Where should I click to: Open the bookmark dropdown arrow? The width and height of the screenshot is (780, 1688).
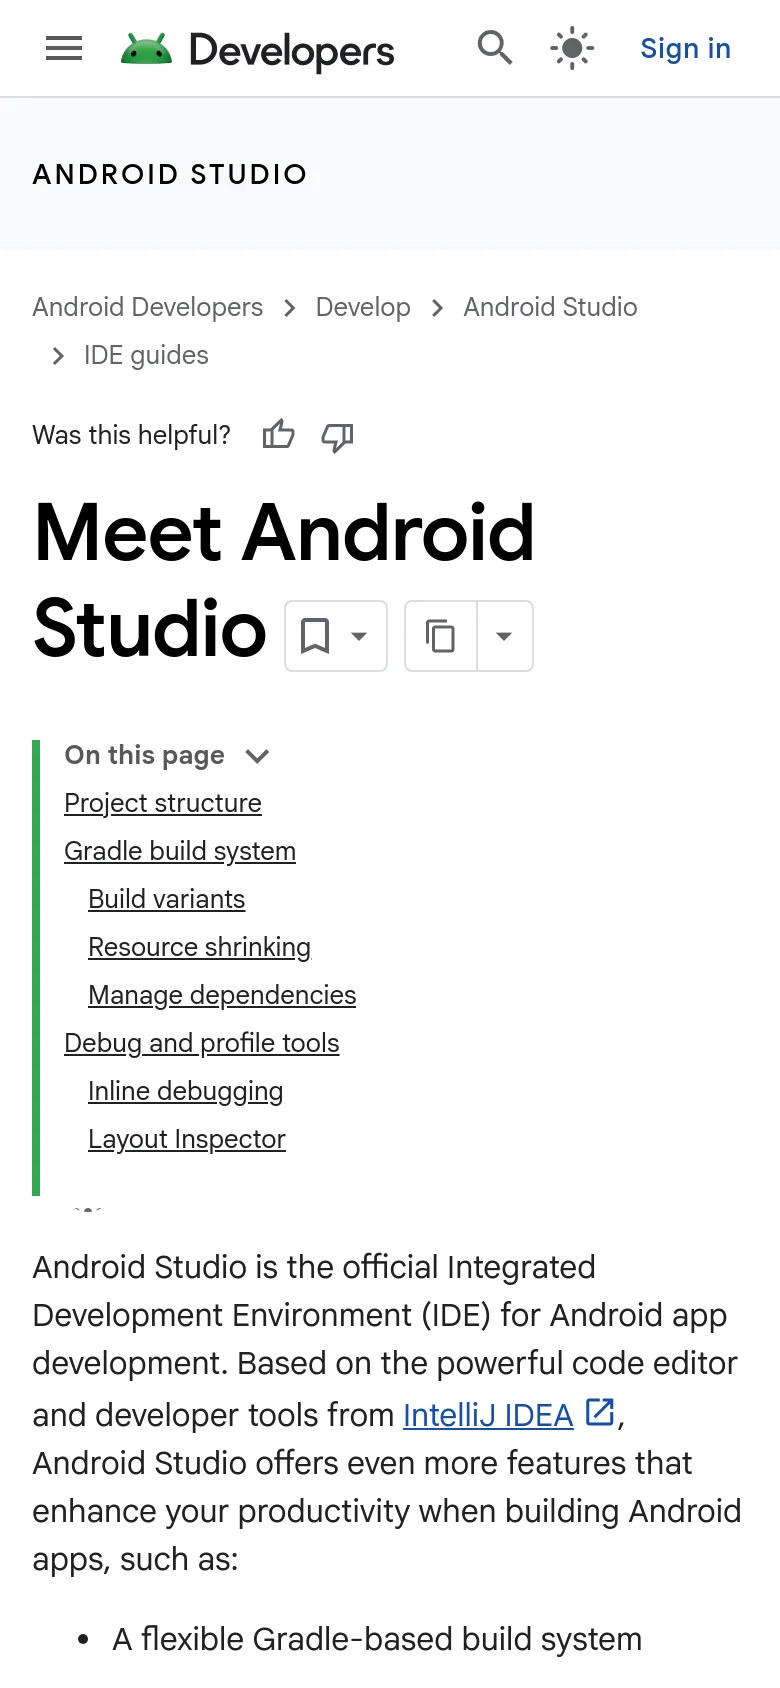click(x=360, y=636)
